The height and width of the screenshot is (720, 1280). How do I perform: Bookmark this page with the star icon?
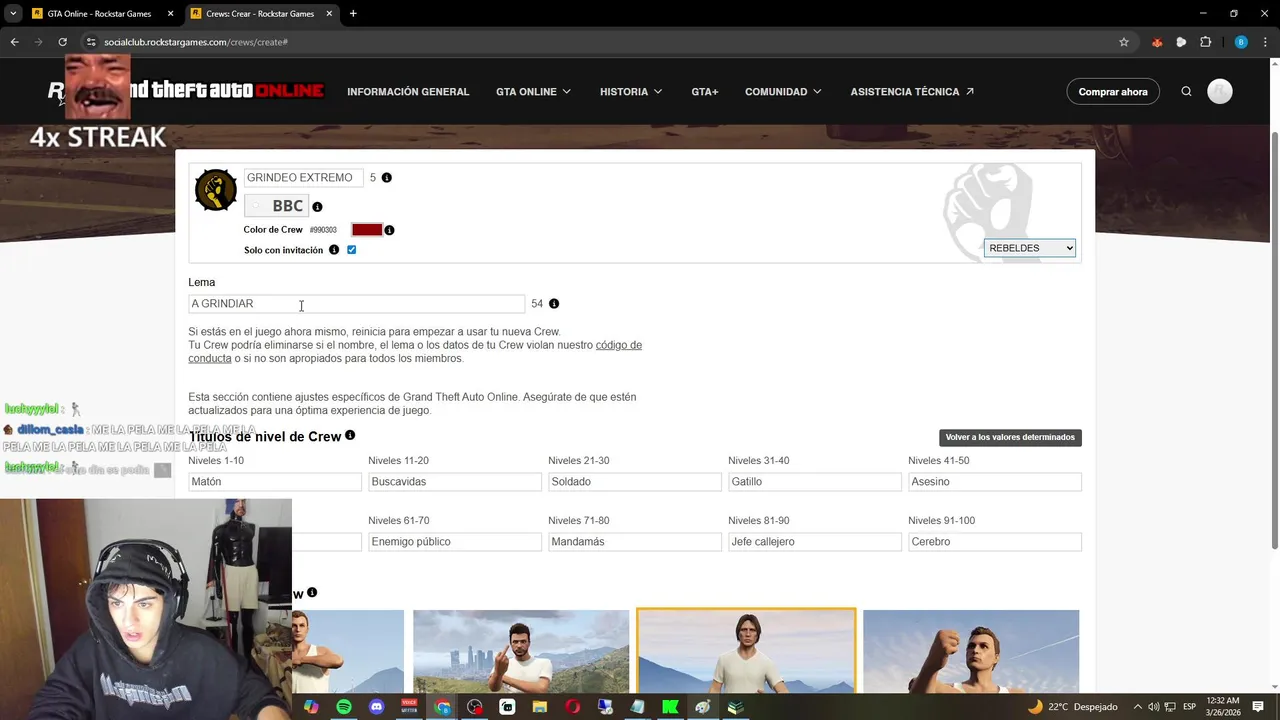tap(1124, 42)
